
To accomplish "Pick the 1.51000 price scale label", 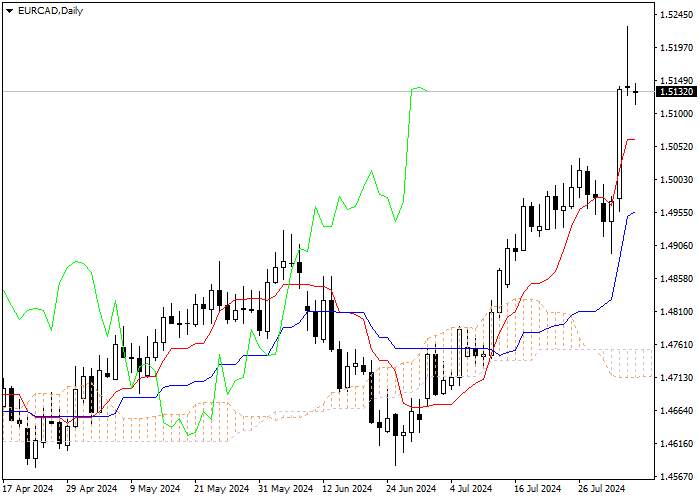I will tap(677, 113).
